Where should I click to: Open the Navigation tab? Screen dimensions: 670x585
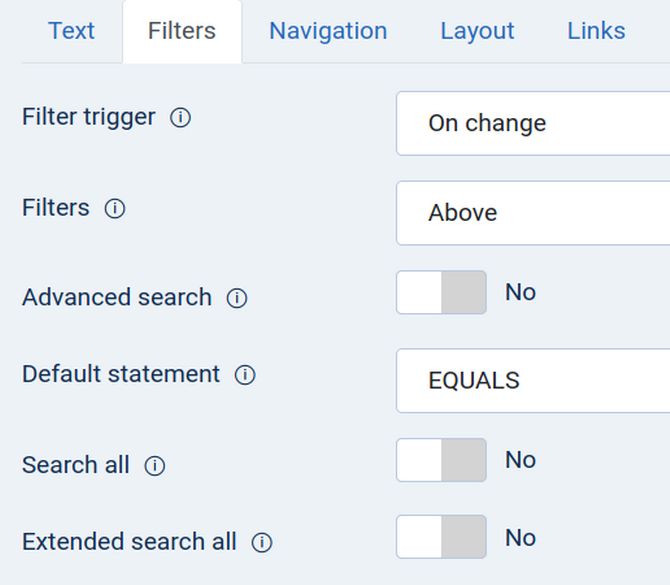(x=328, y=31)
